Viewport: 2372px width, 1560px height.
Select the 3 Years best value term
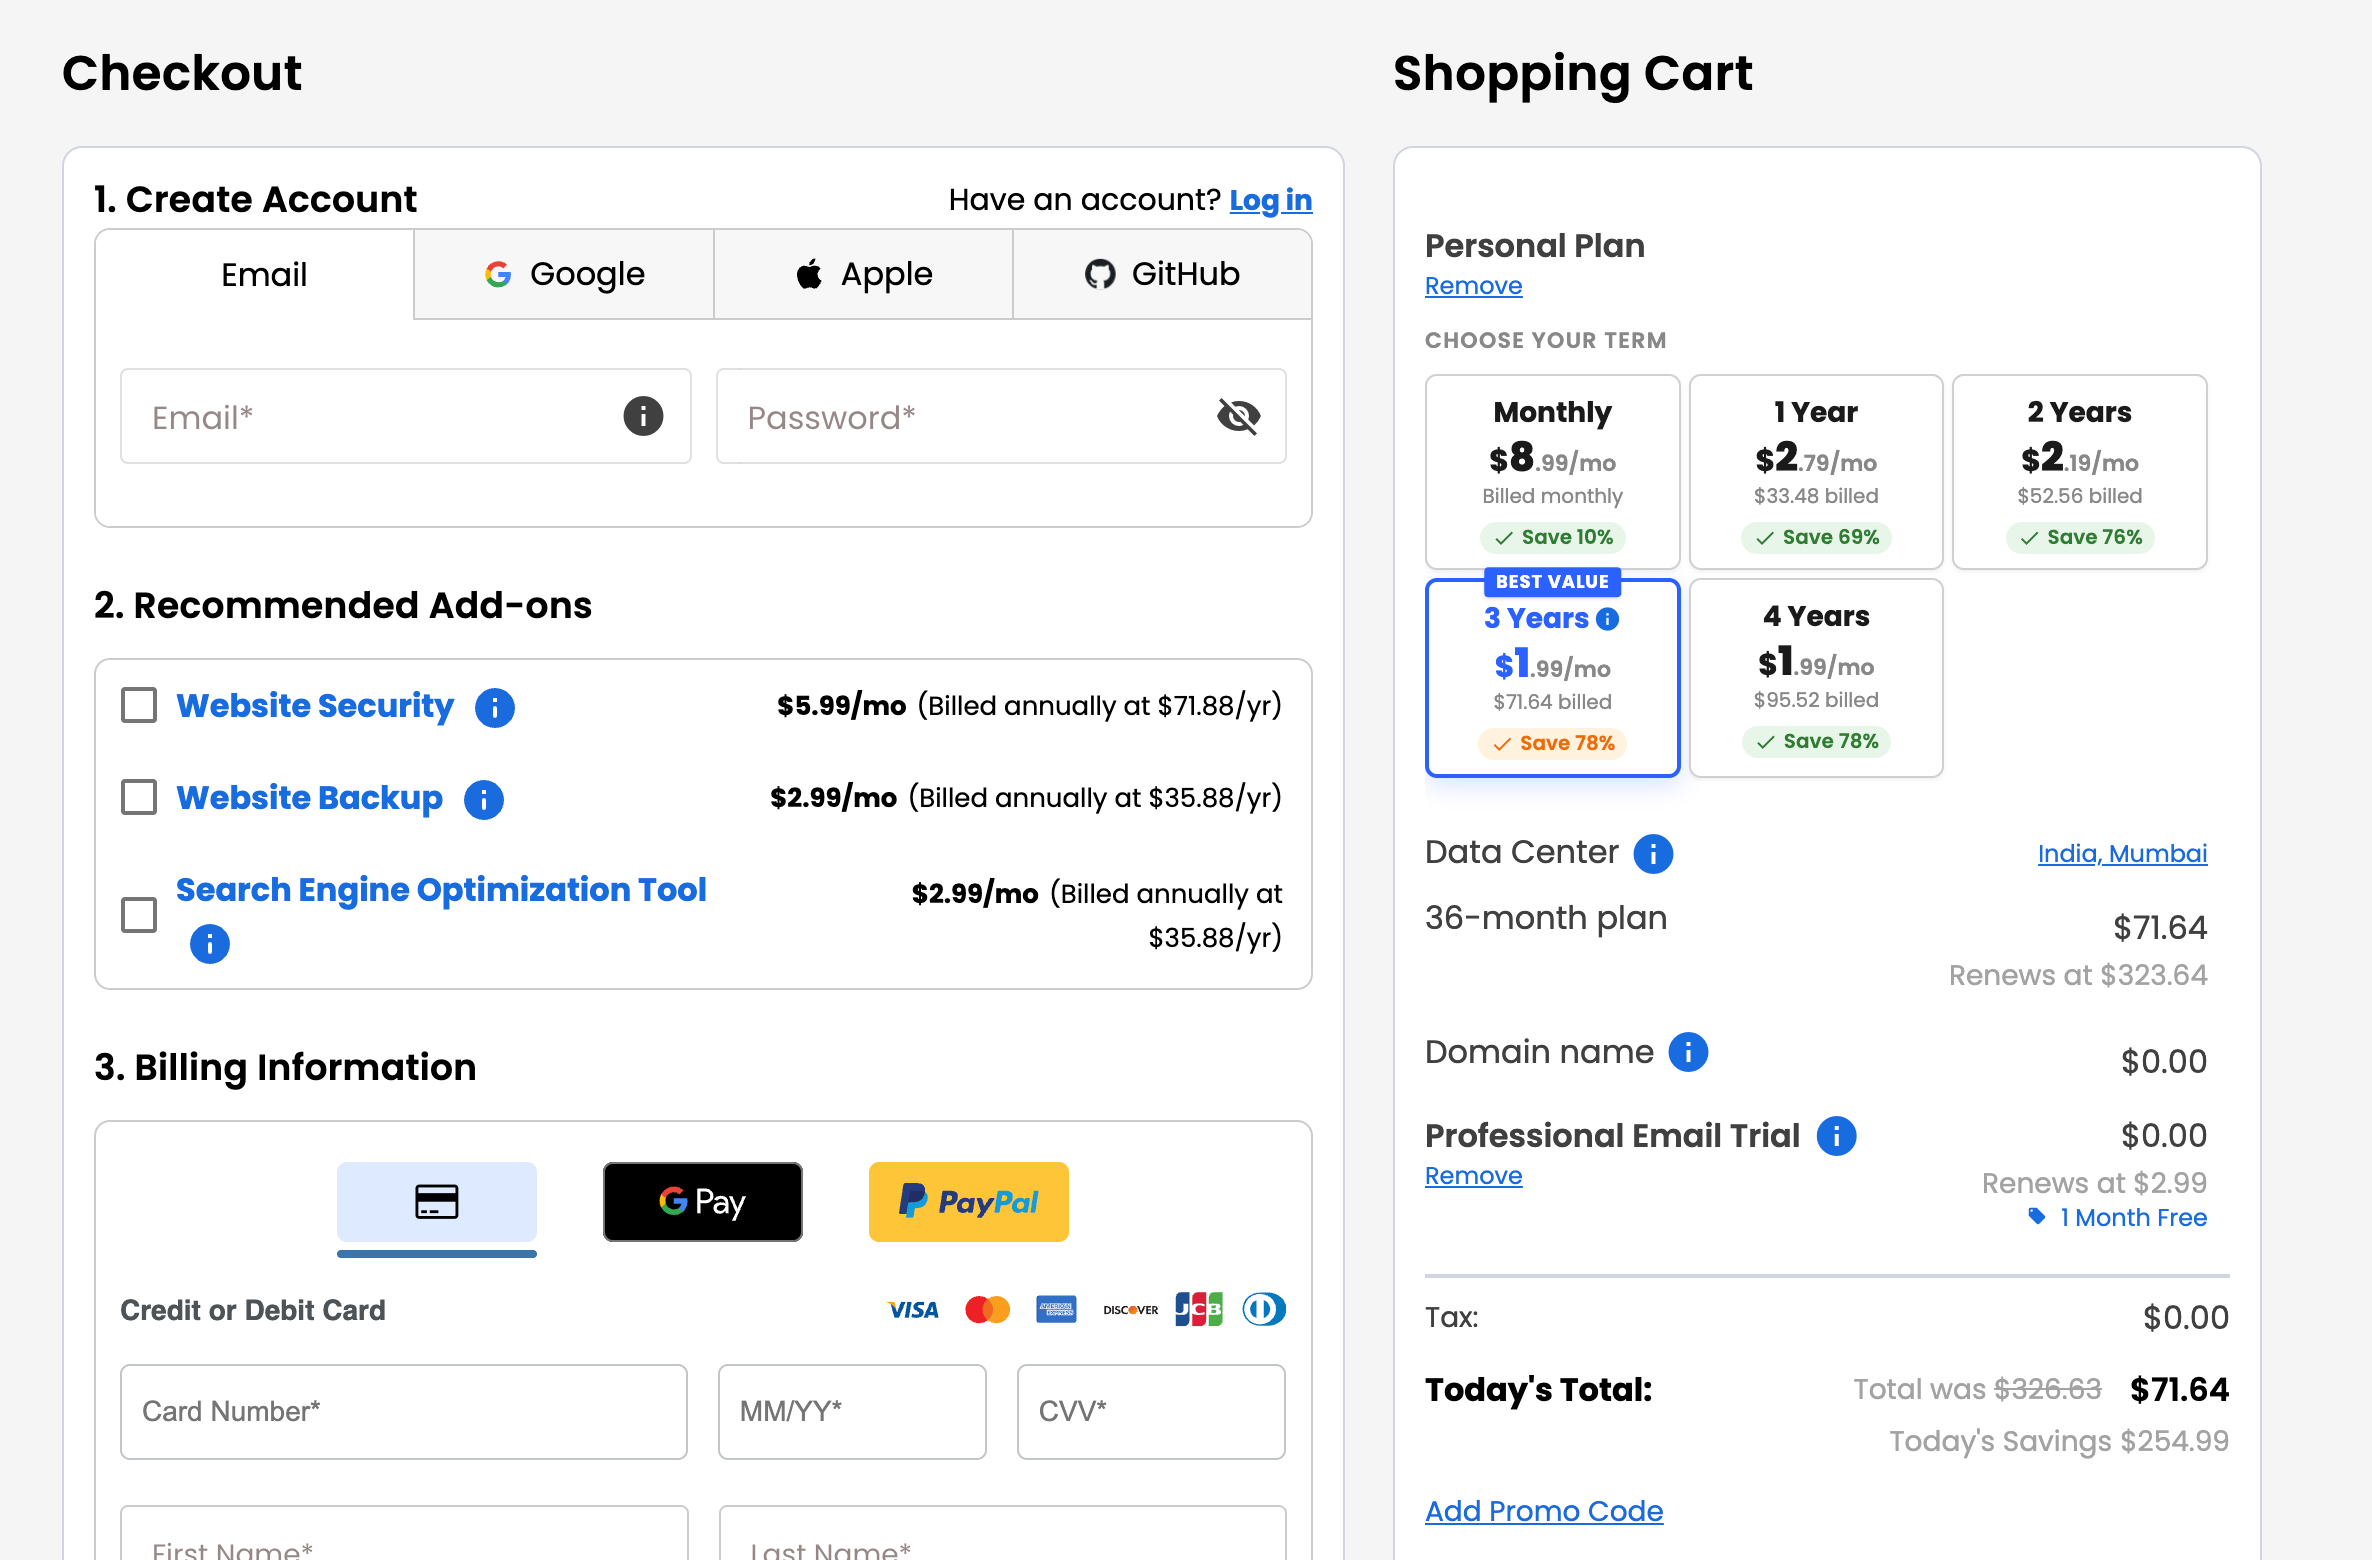tap(1552, 678)
